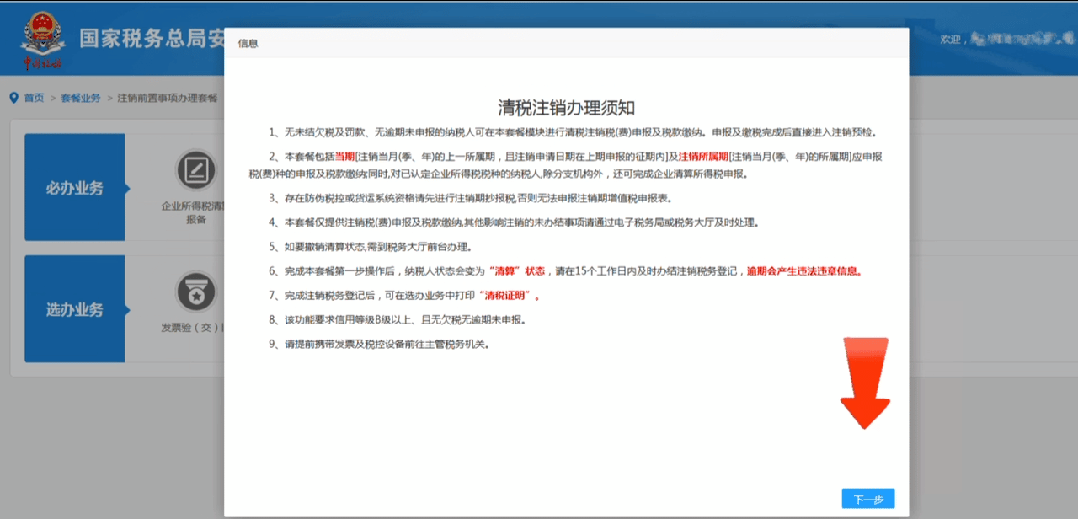This screenshot has height=519, width=1078.
Task: Click the location pin icon beside 首页
Action: [x=14, y=97]
